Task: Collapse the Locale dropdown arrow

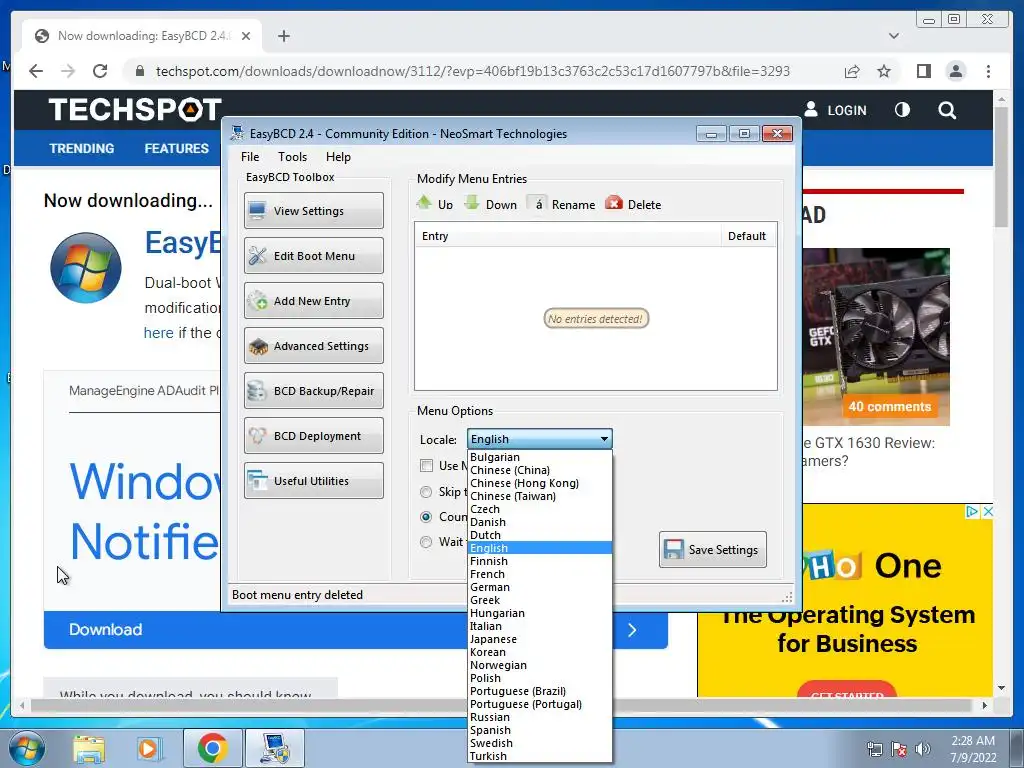Action: click(x=604, y=439)
